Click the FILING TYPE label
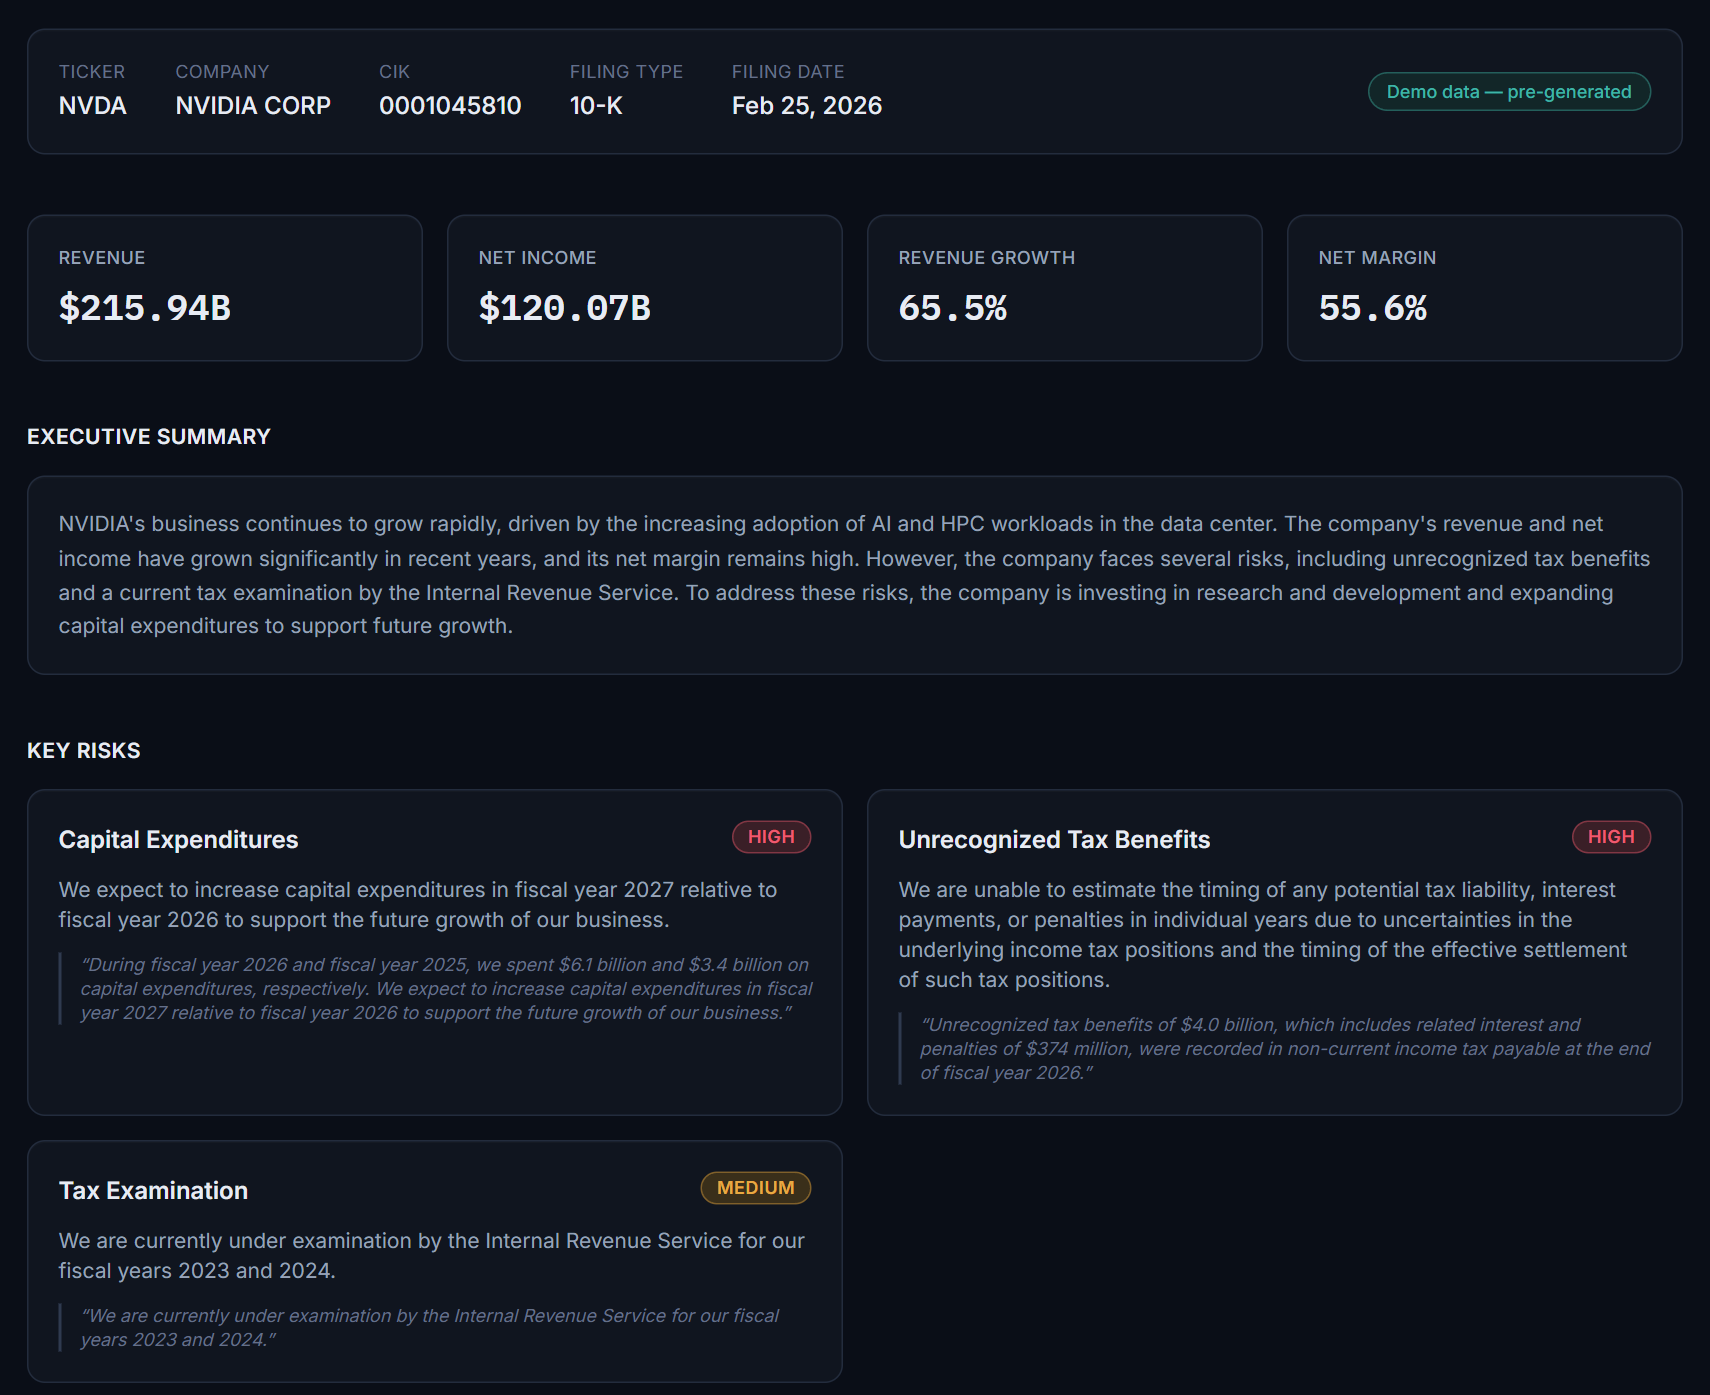 point(626,72)
